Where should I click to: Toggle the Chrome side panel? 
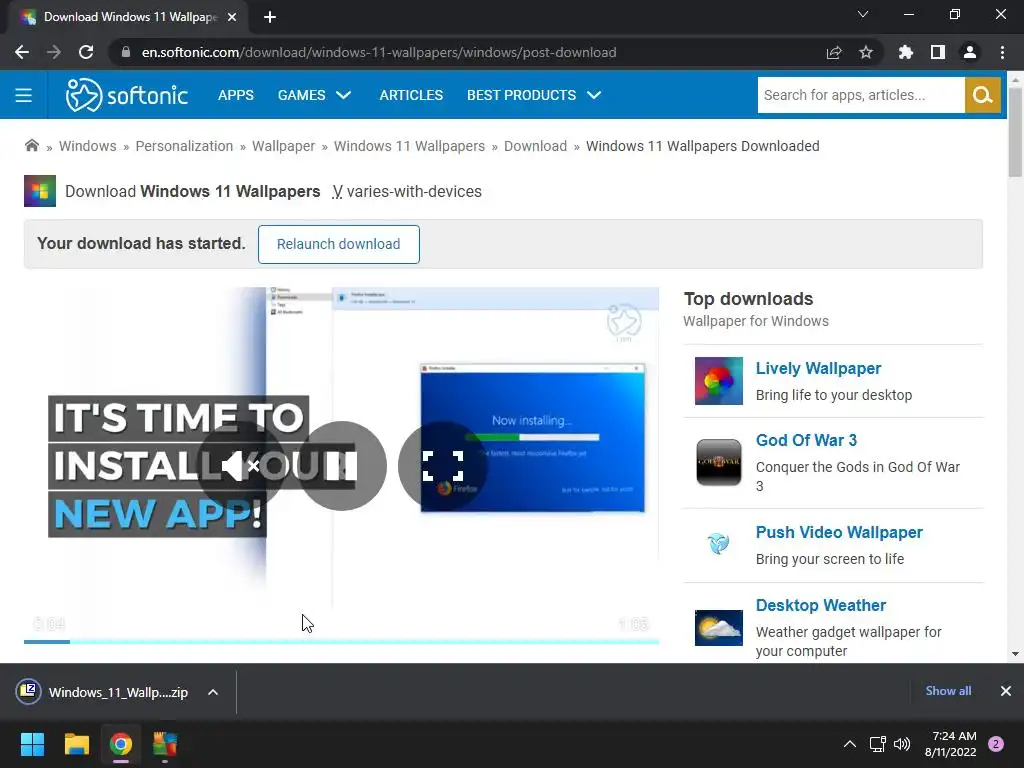938,52
